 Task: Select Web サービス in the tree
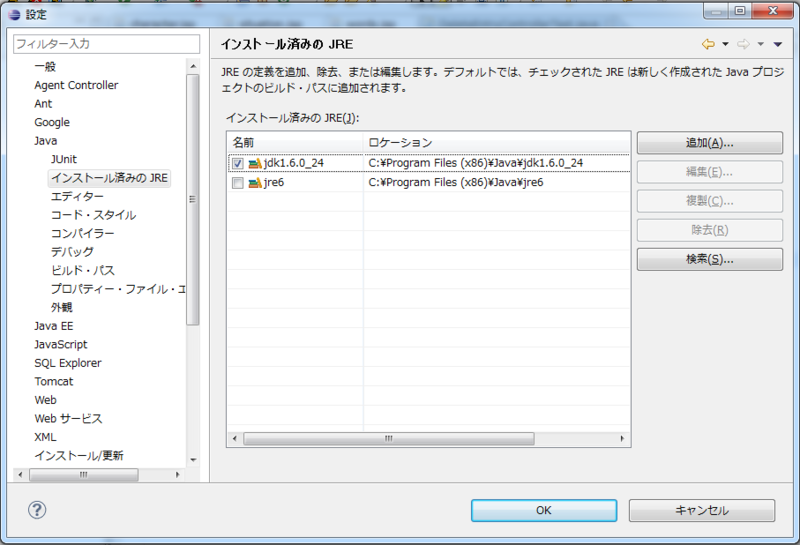[x=68, y=419]
